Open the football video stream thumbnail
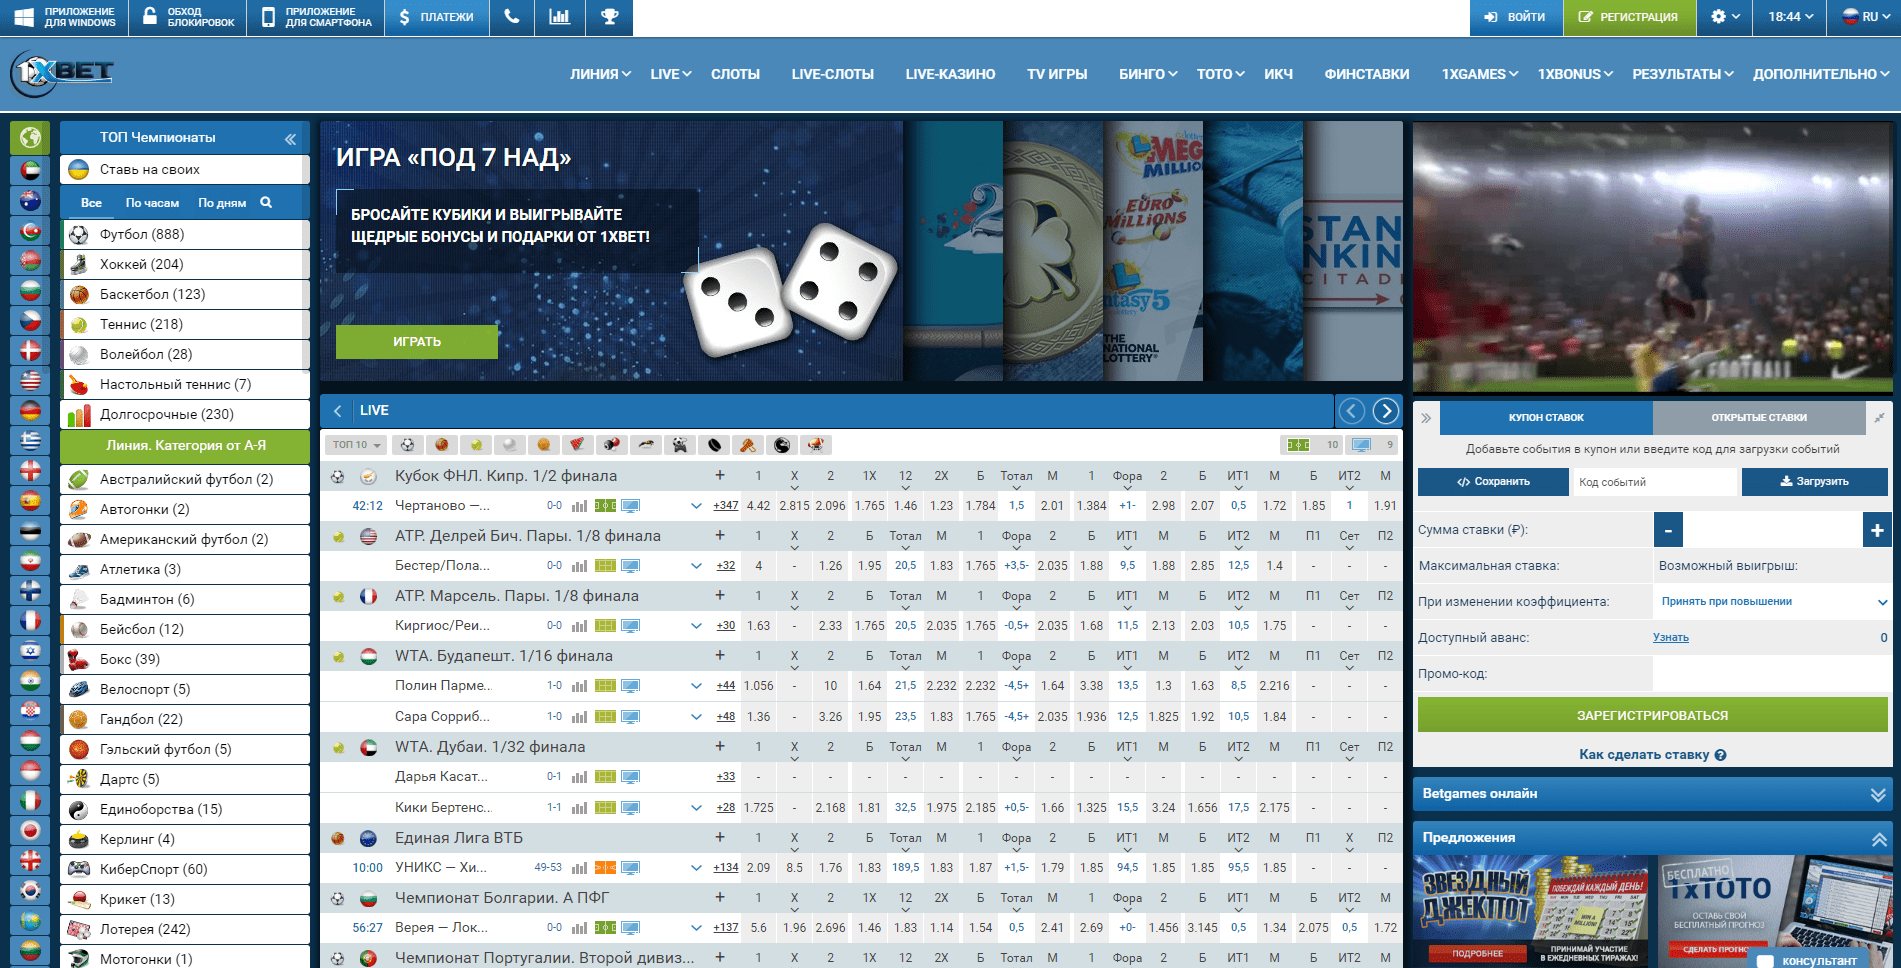The height and width of the screenshot is (968, 1901). pyautogui.click(x=1652, y=257)
